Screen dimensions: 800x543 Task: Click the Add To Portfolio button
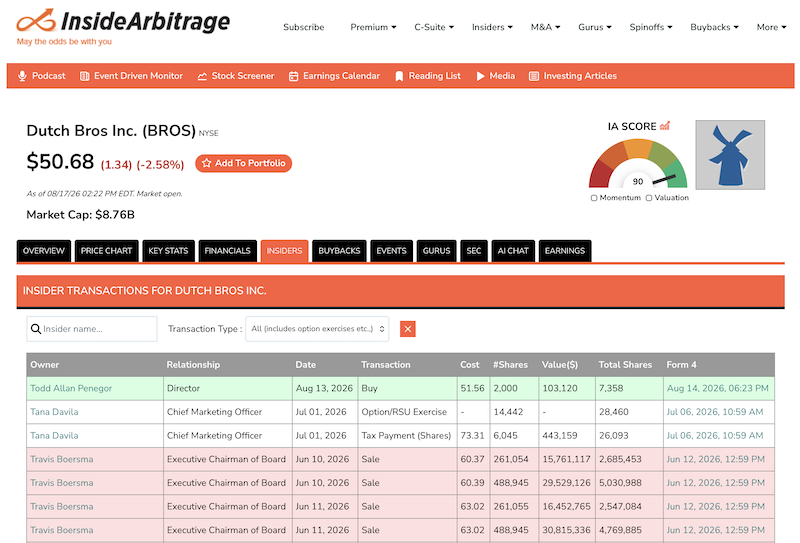[x=243, y=163]
